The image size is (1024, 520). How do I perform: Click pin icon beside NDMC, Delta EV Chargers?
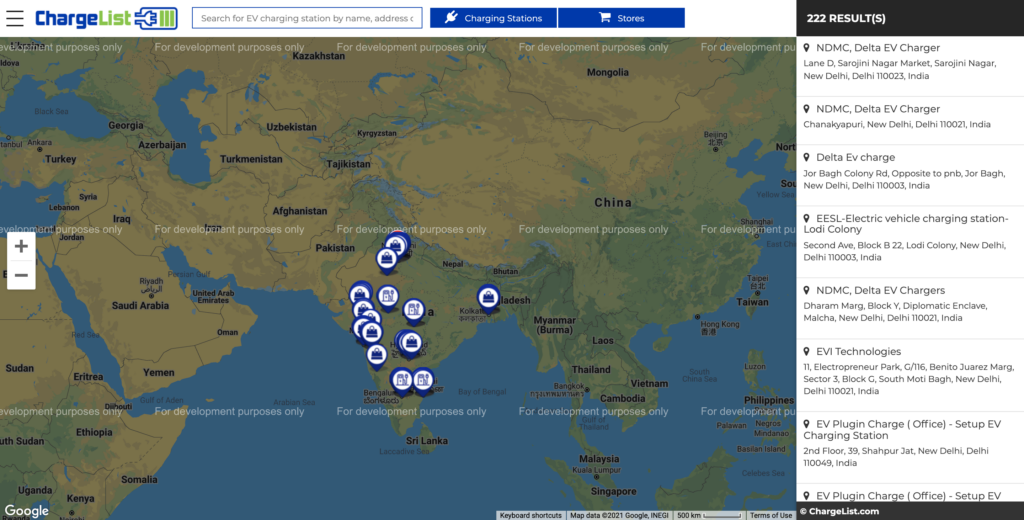(807, 290)
